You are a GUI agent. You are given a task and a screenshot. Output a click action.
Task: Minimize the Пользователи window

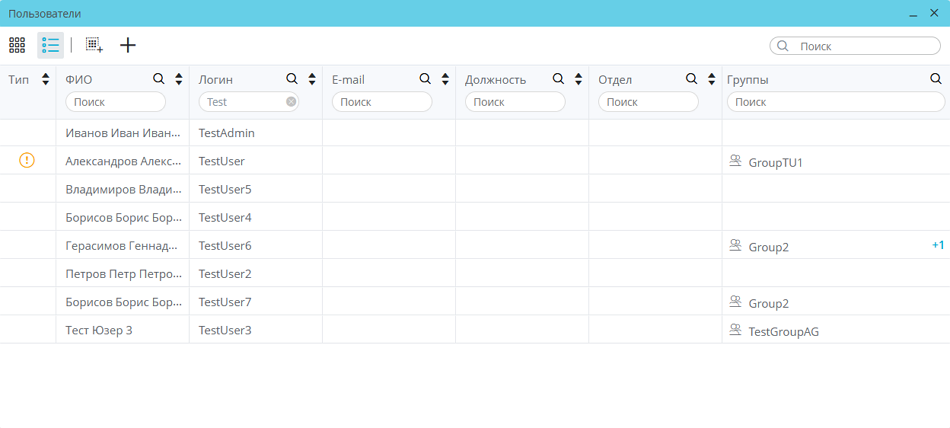[913, 14]
